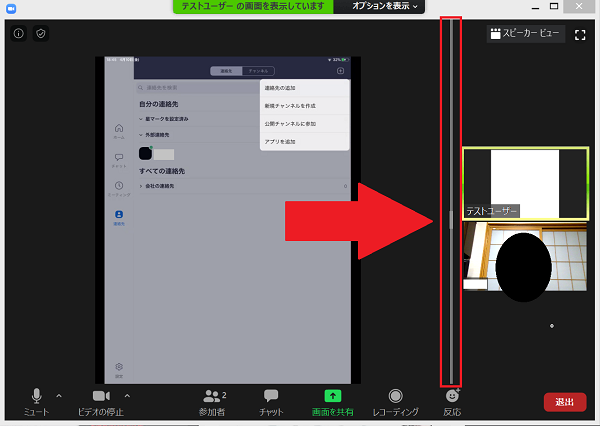600x426 pixels.
Task: Click the plus icon in shared iPad header
Action: [x=340, y=71]
